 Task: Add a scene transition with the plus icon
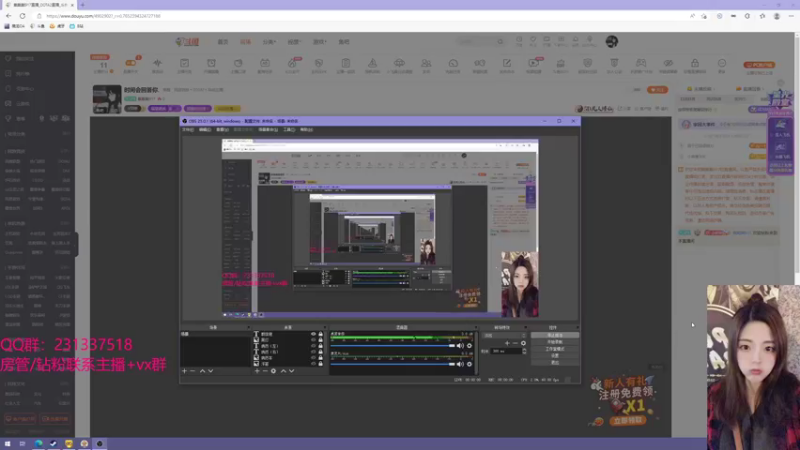507,343
